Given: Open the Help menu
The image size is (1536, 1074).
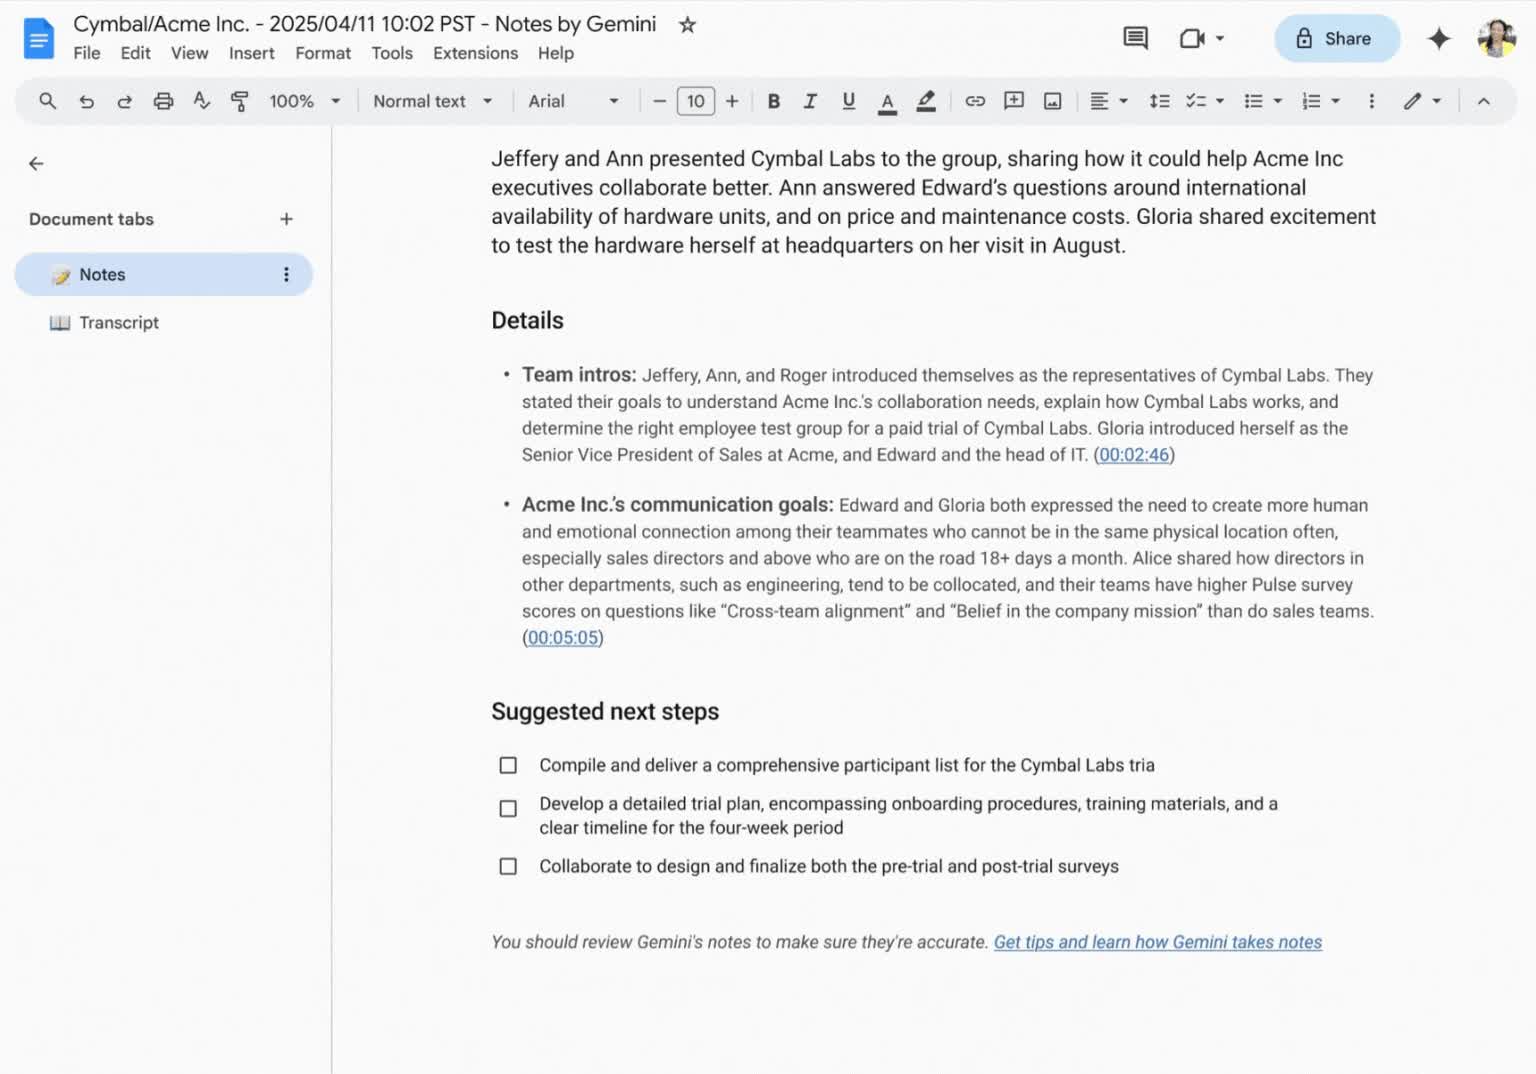Looking at the screenshot, I should tap(556, 53).
